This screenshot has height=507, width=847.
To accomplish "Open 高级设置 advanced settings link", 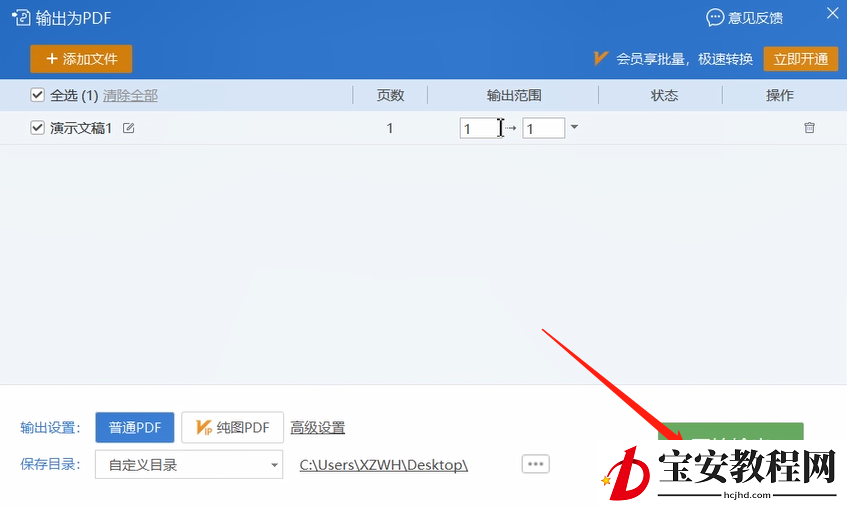I will (x=318, y=428).
